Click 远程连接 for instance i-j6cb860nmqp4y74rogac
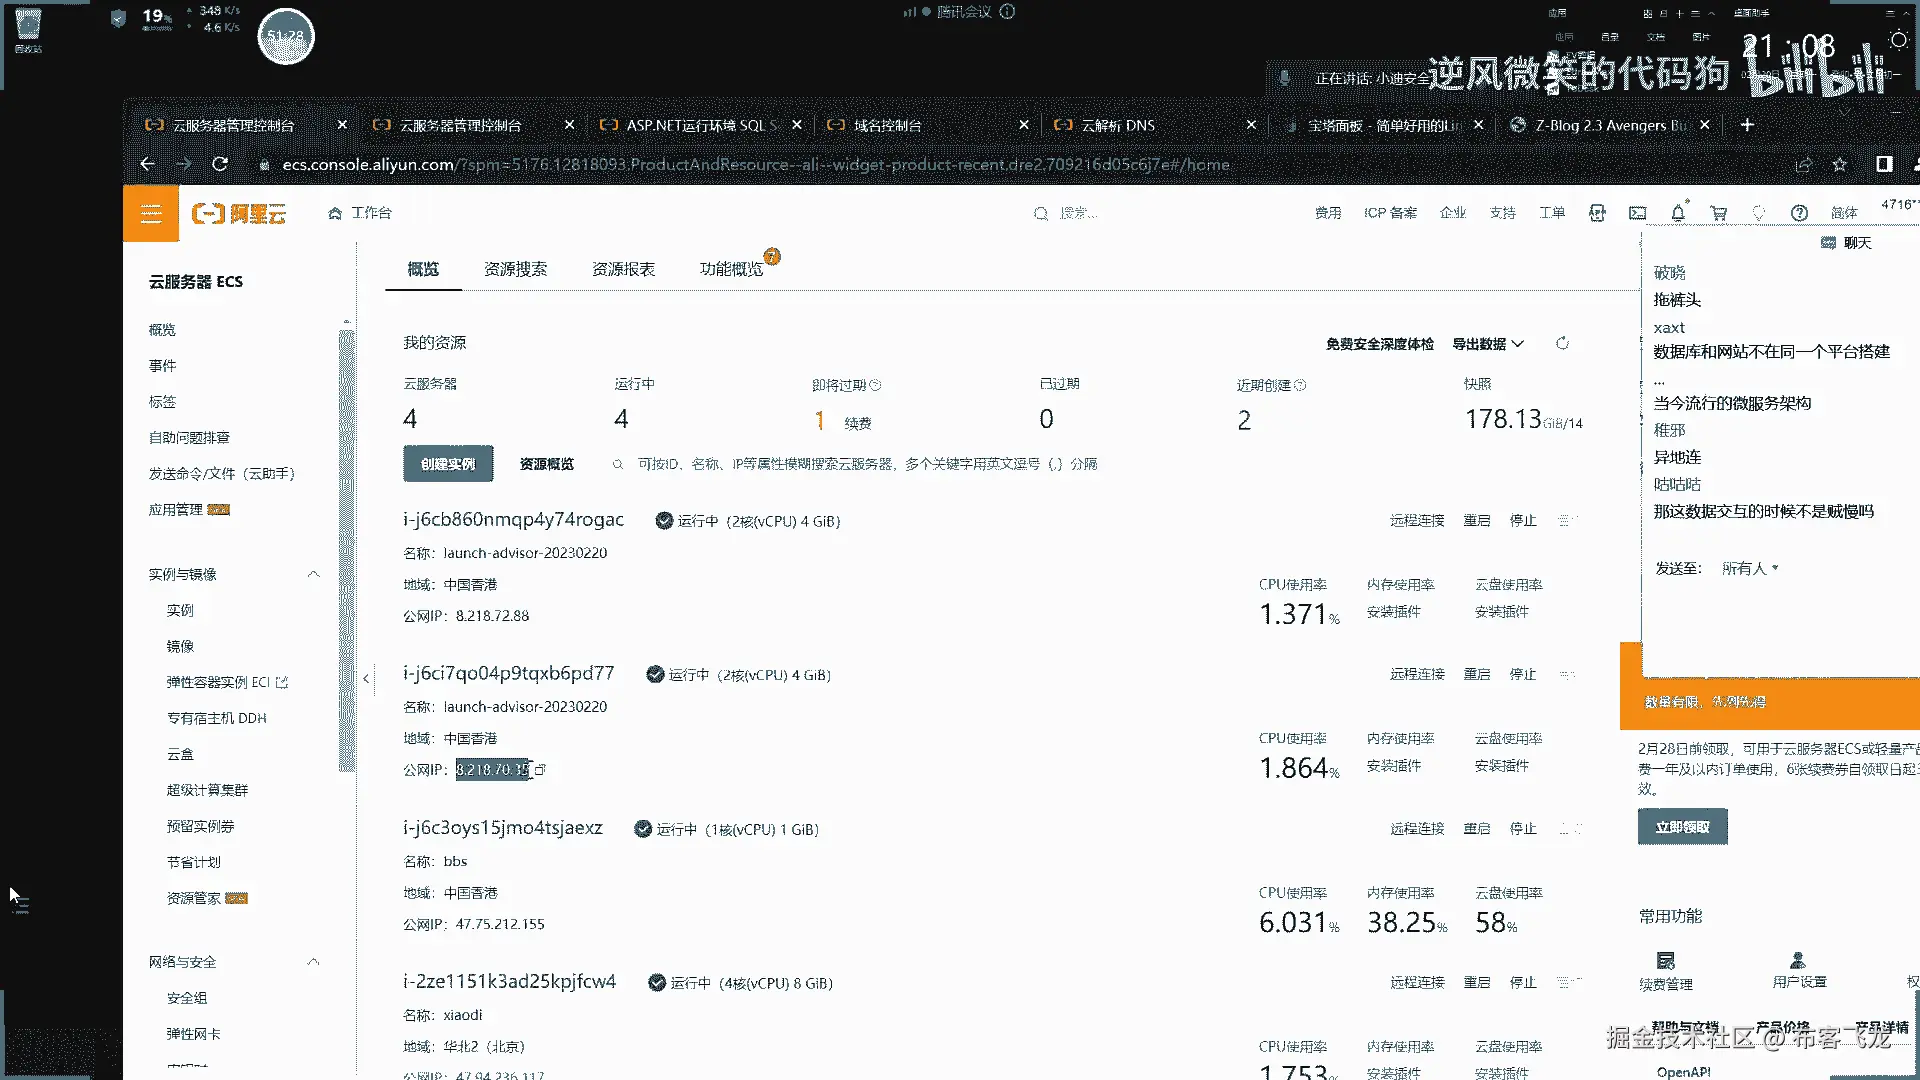This screenshot has height=1080, width=1920. pyautogui.click(x=1416, y=521)
